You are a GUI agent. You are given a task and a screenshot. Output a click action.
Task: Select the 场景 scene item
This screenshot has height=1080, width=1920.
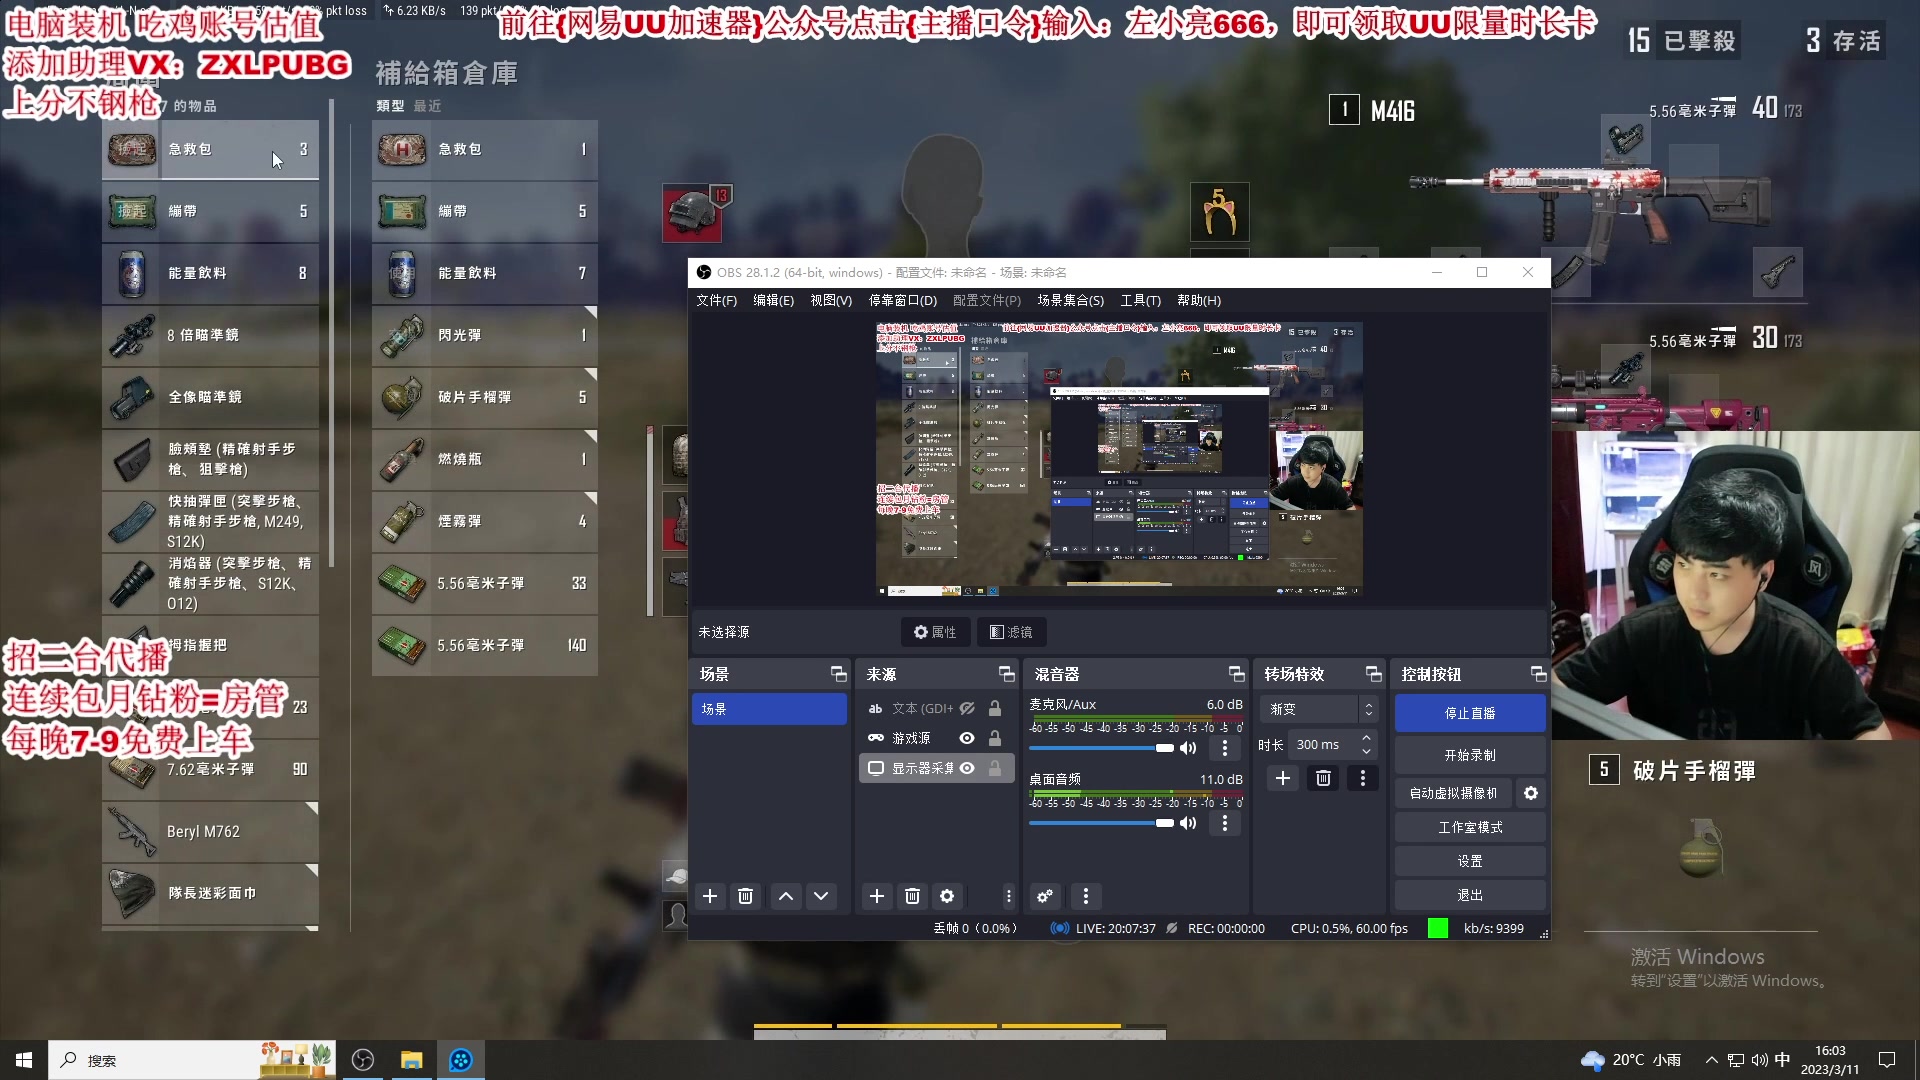769,709
